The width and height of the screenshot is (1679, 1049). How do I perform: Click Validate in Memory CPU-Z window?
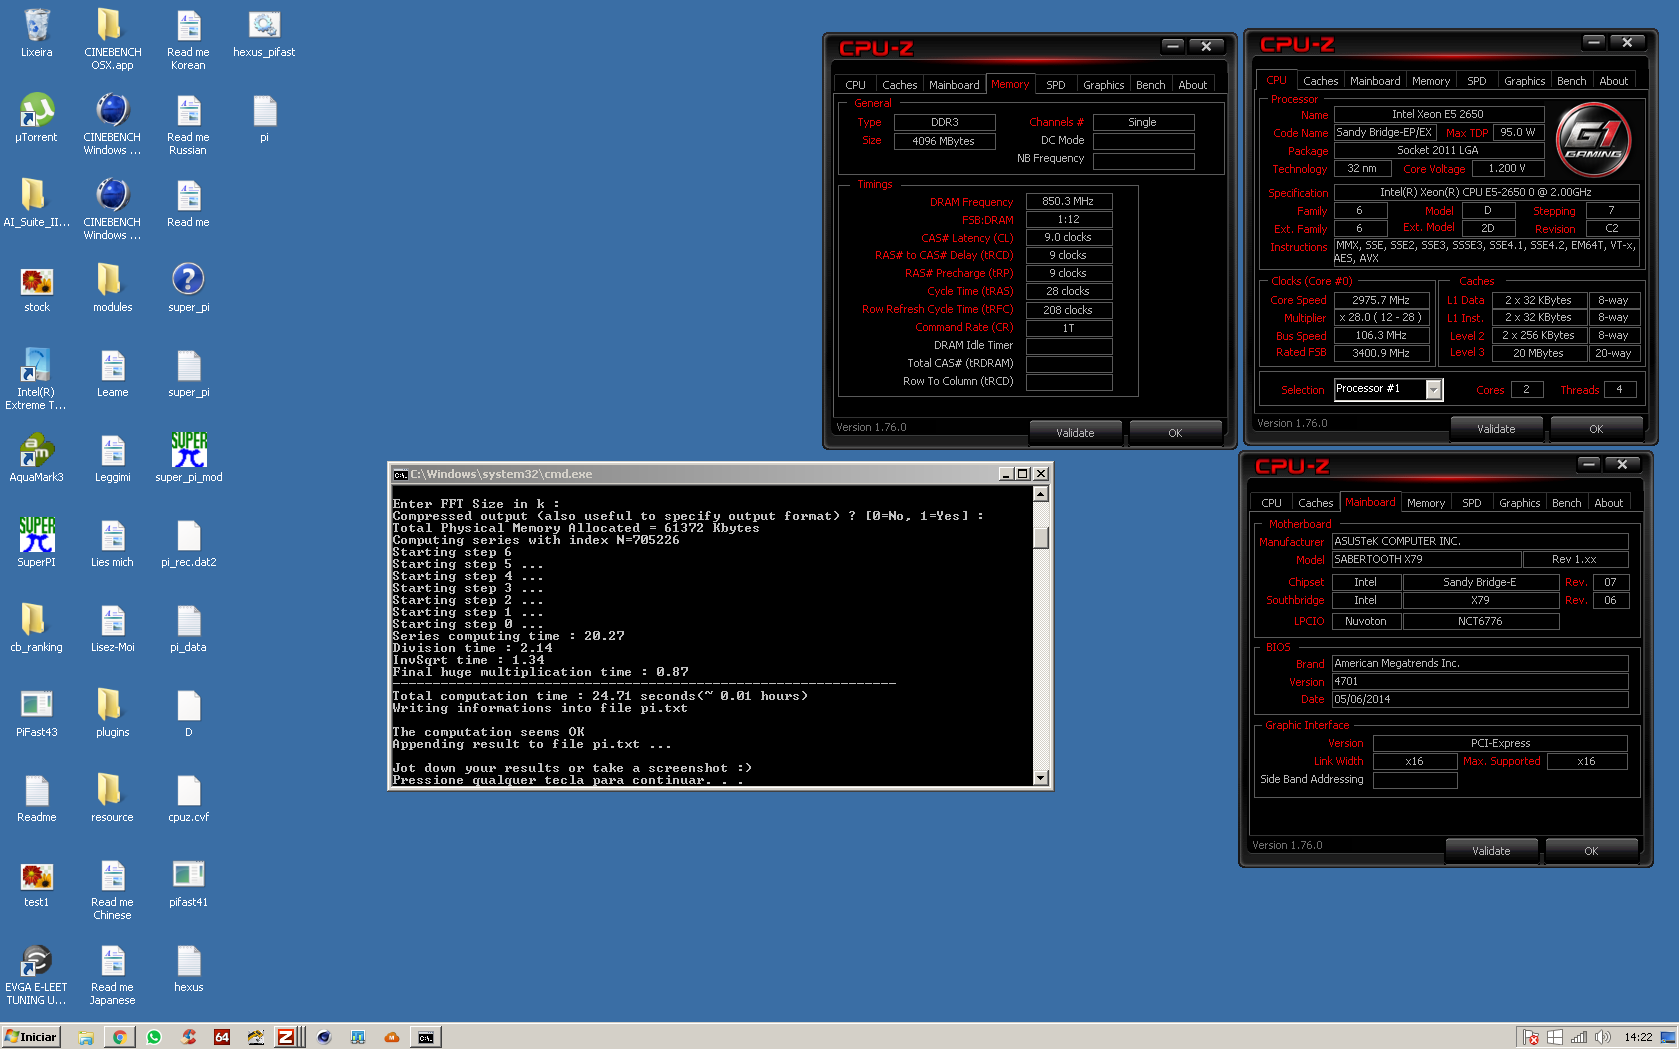(1075, 433)
